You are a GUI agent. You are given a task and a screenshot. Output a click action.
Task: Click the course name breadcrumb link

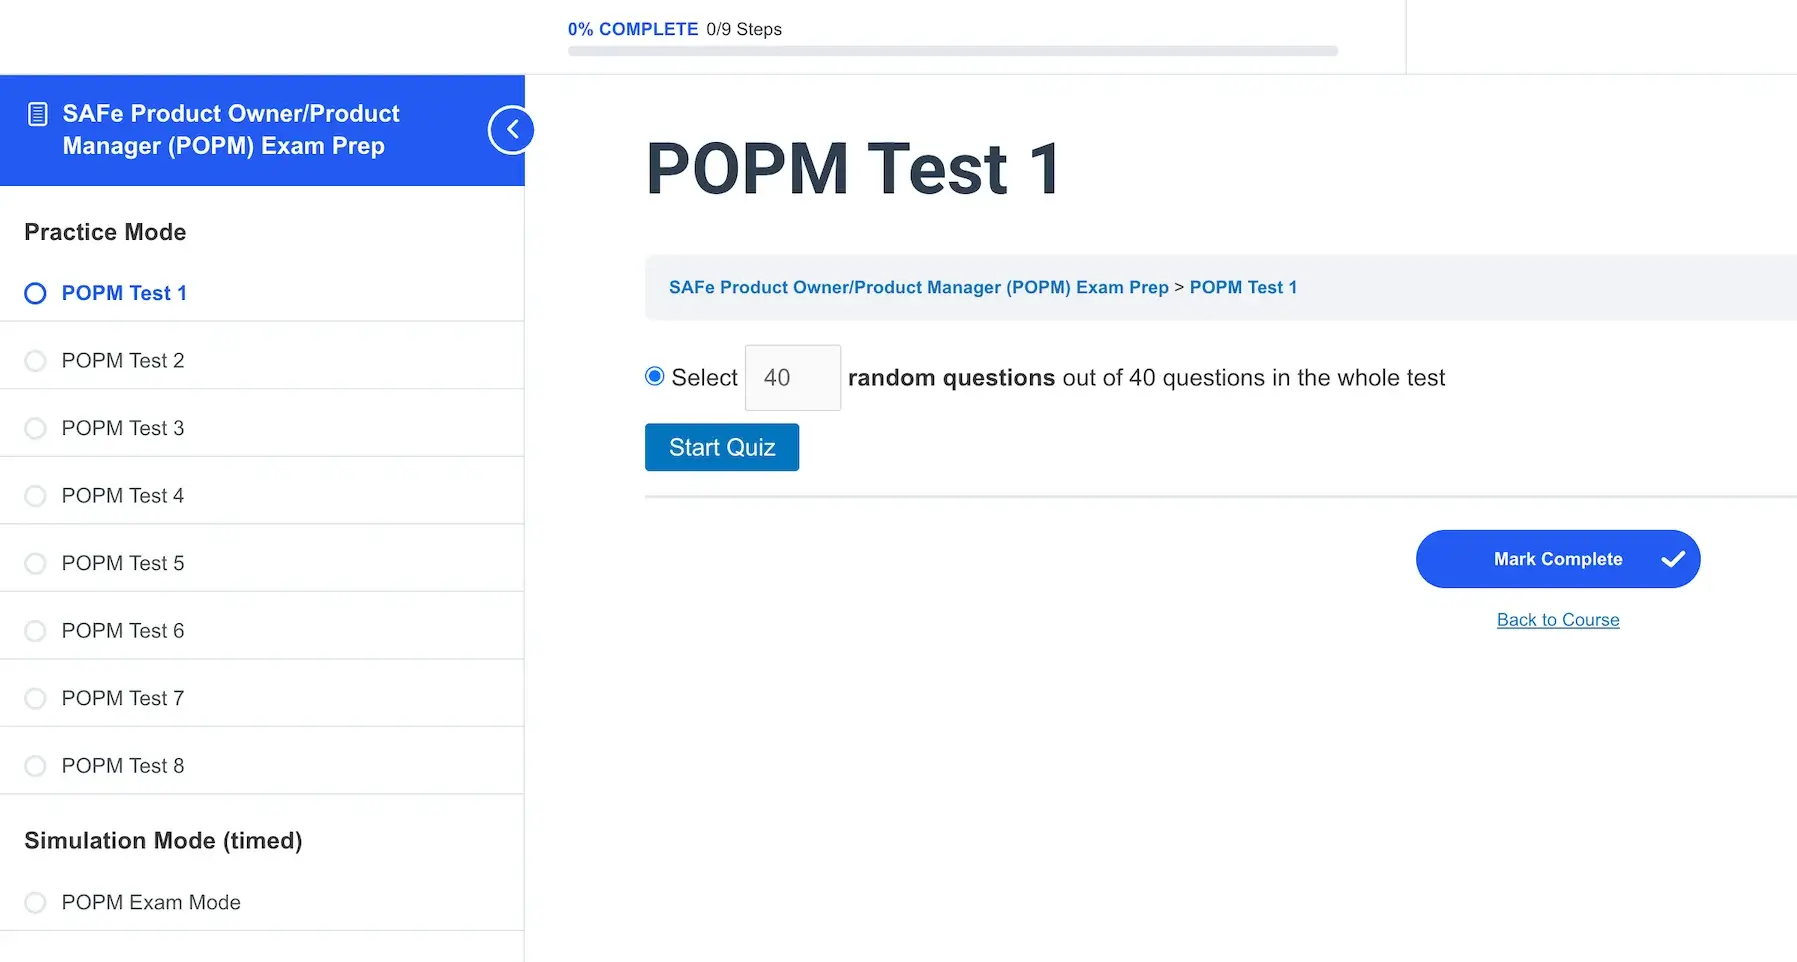click(918, 287)
